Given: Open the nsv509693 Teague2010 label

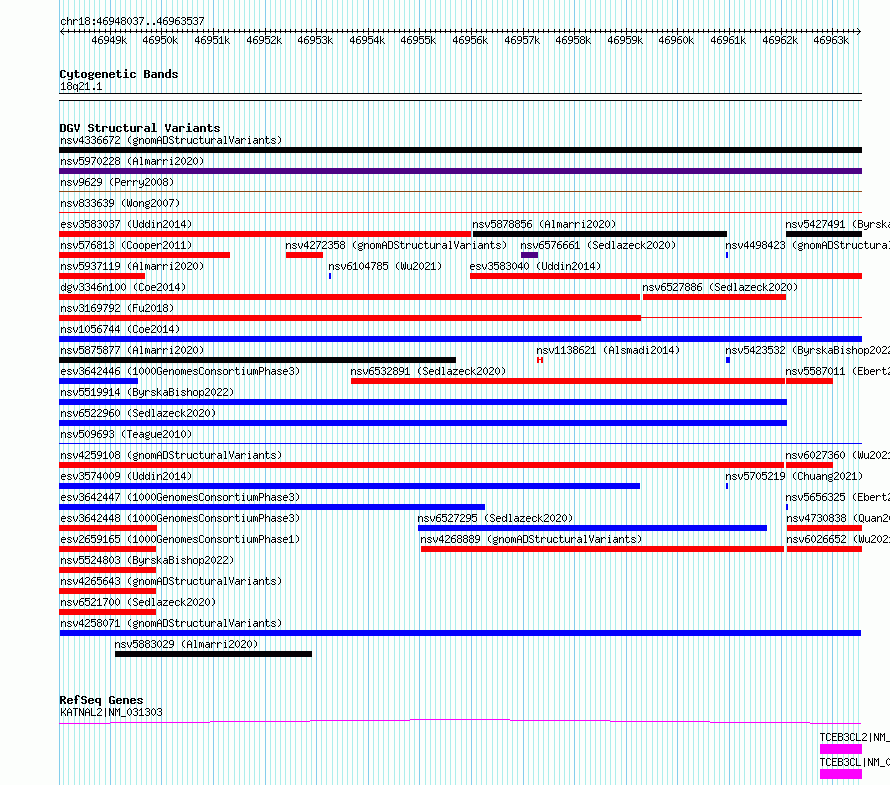Looking at the screenshot, I should (126, 434).
